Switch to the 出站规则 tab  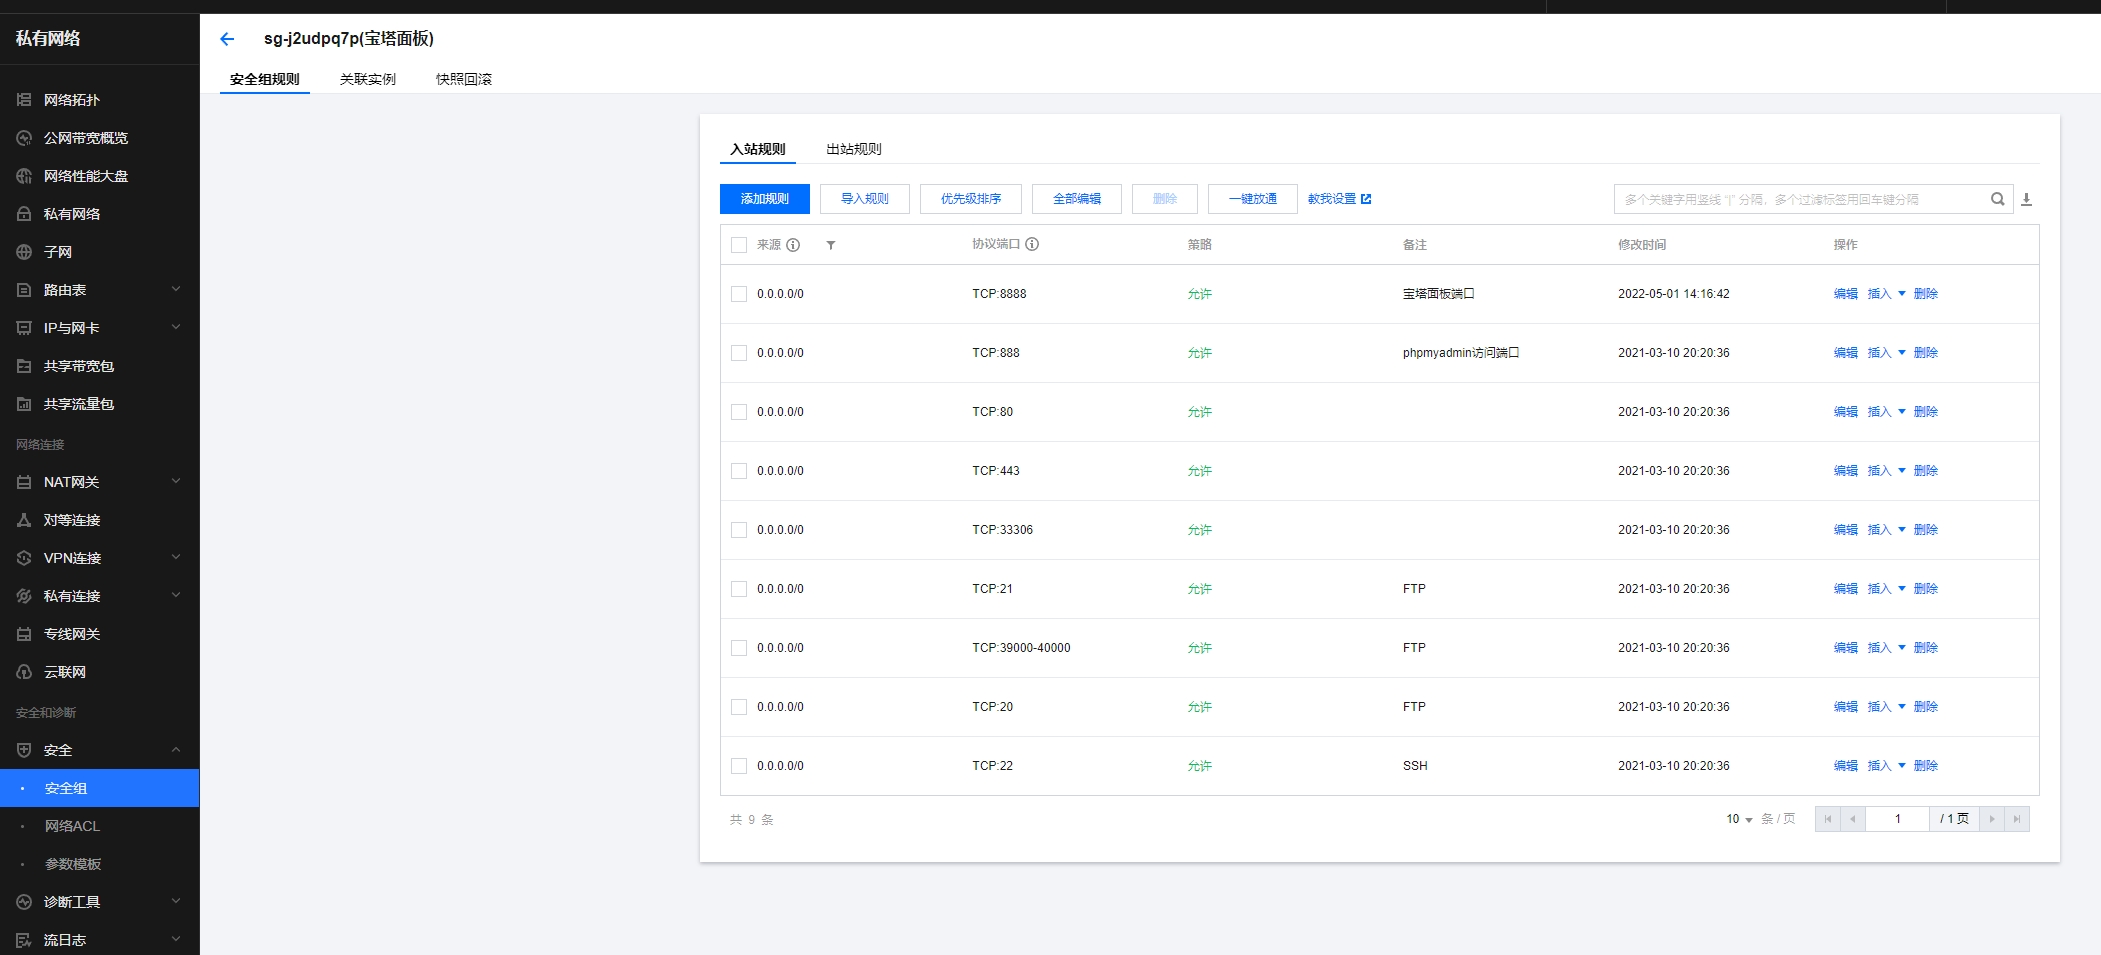854,149
